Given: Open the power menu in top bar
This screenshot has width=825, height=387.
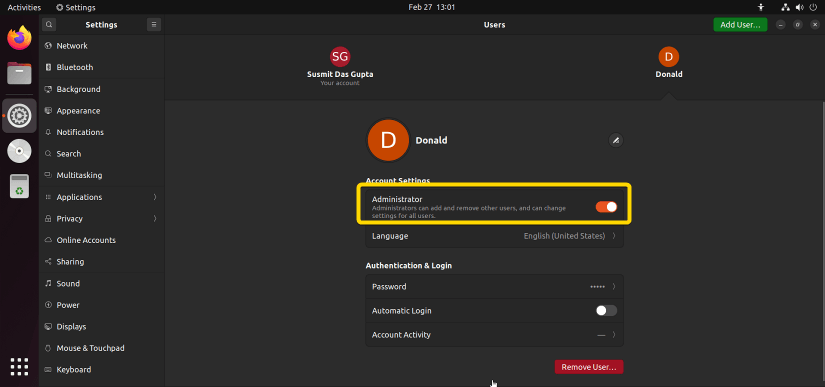Looking at the screenshot, I should click(813, 7).
